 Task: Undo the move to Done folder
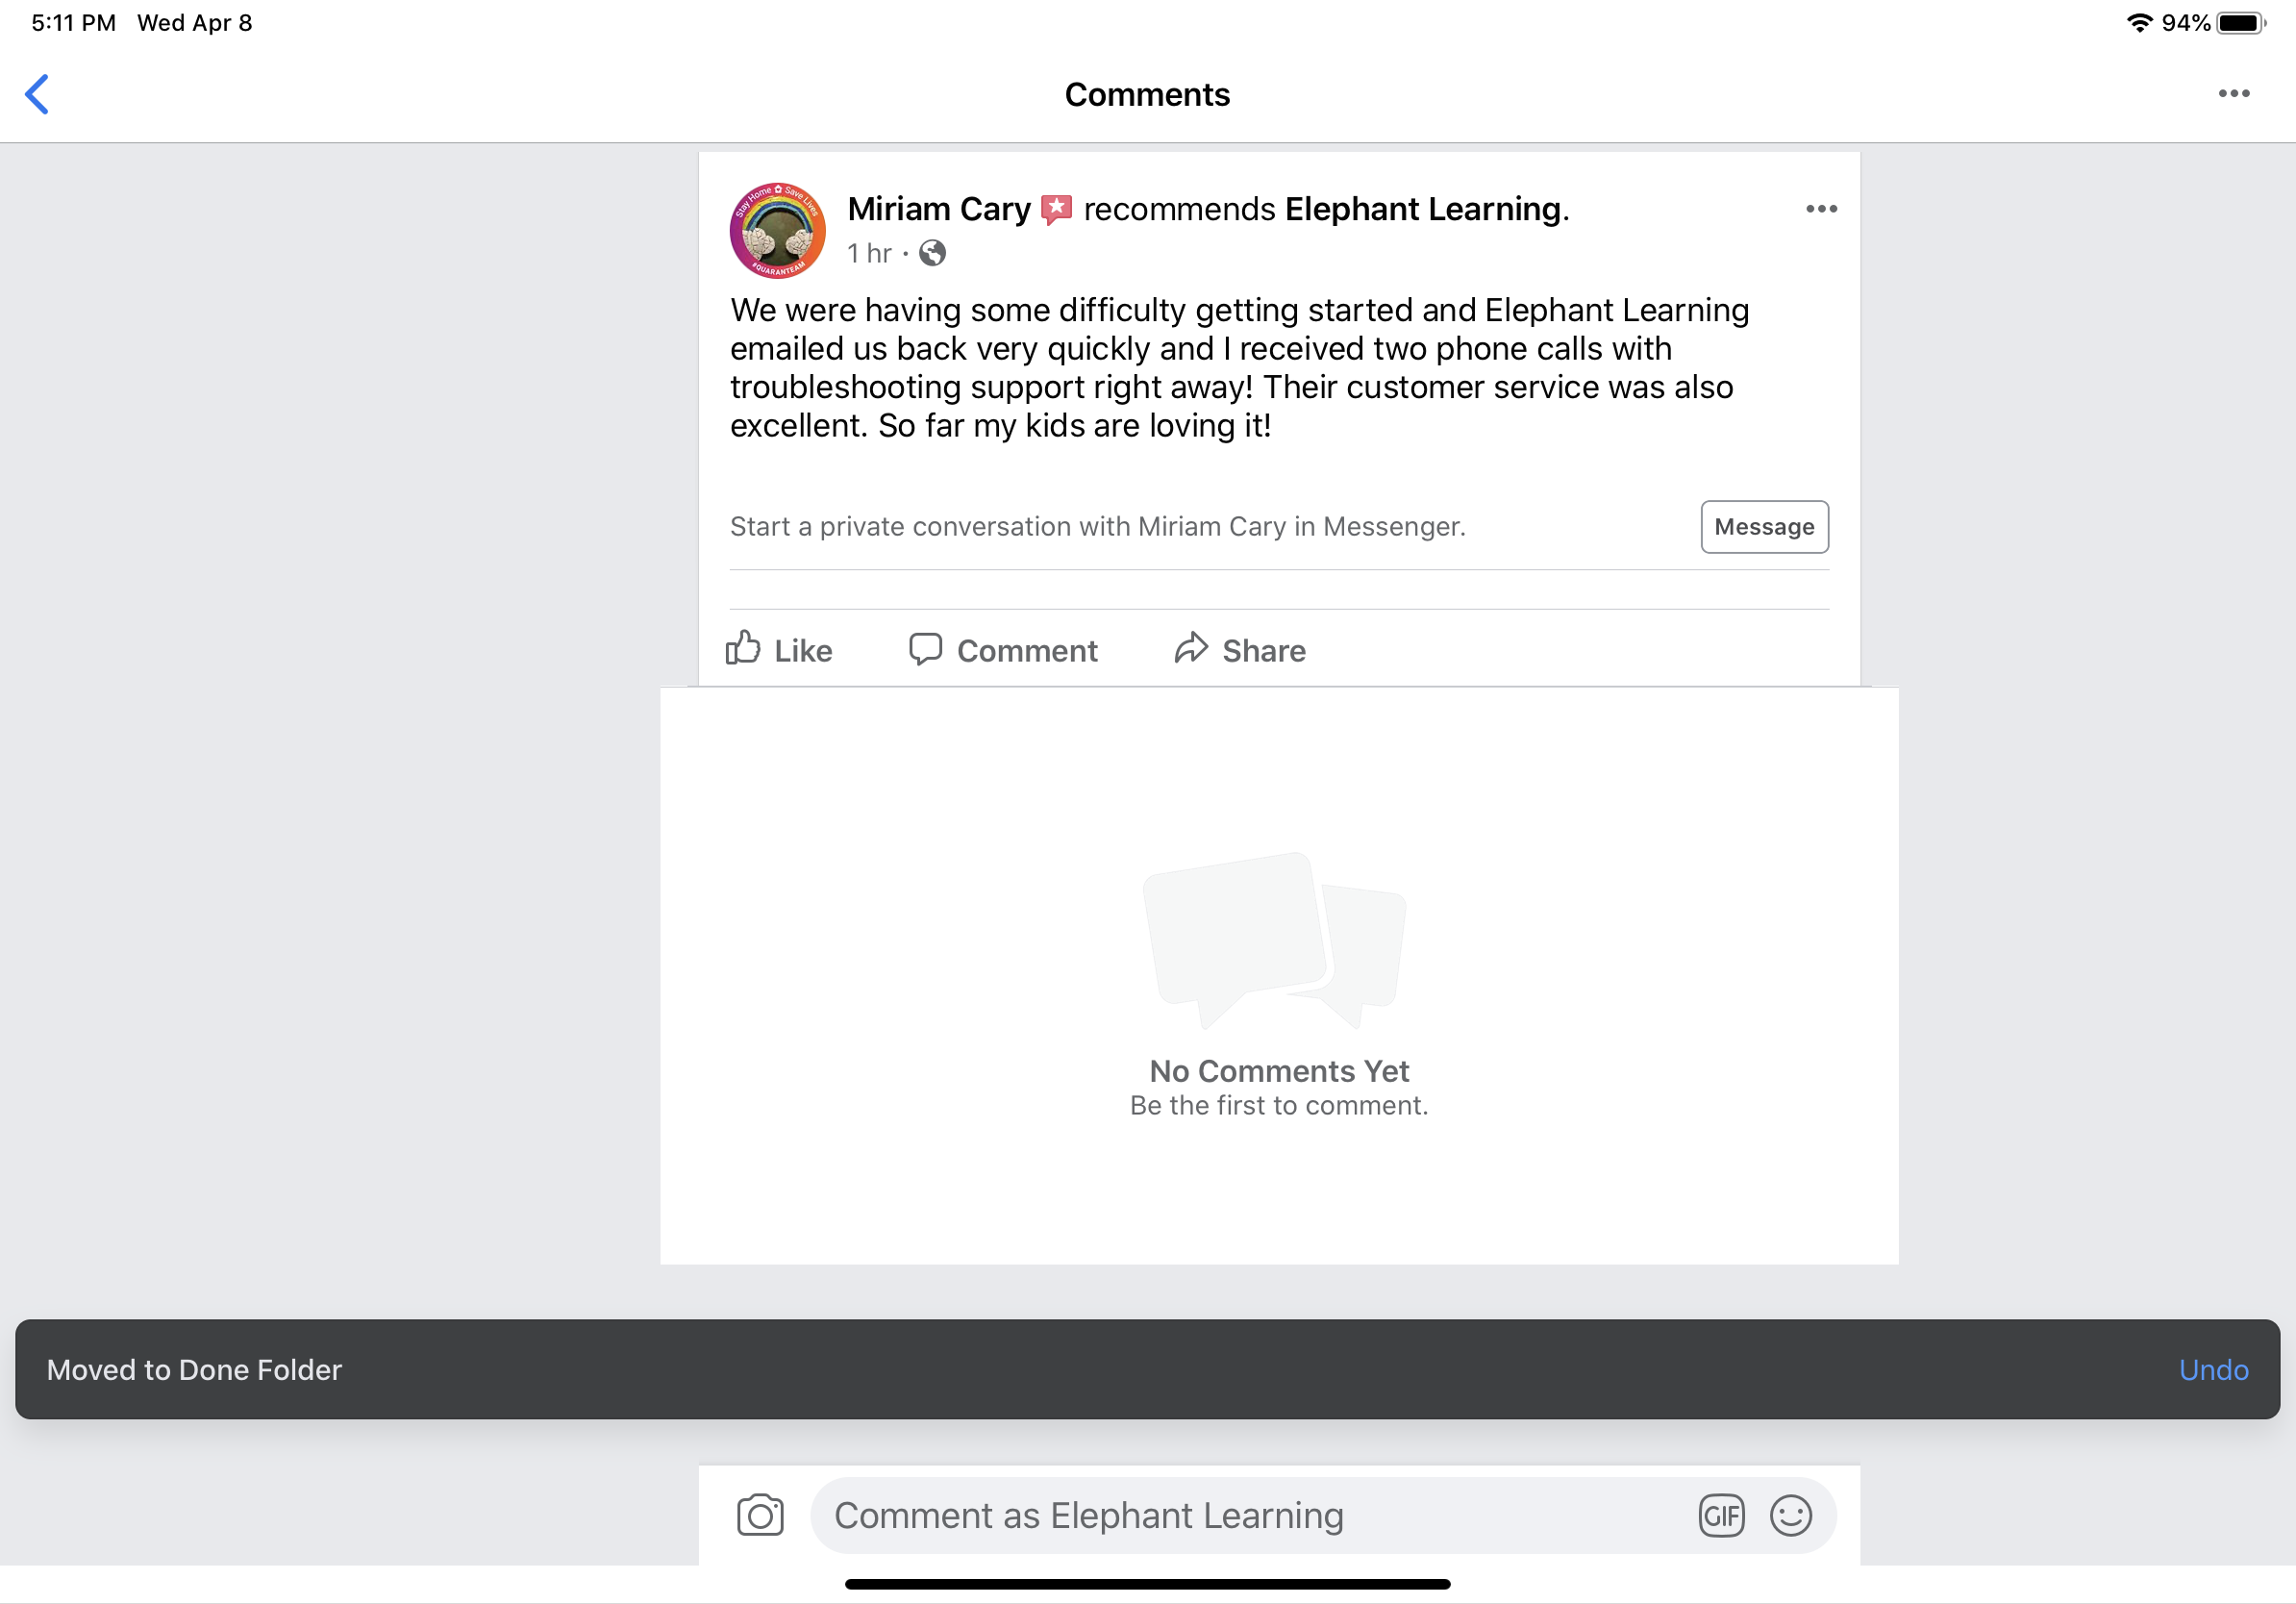(x=2213, y=1369)
